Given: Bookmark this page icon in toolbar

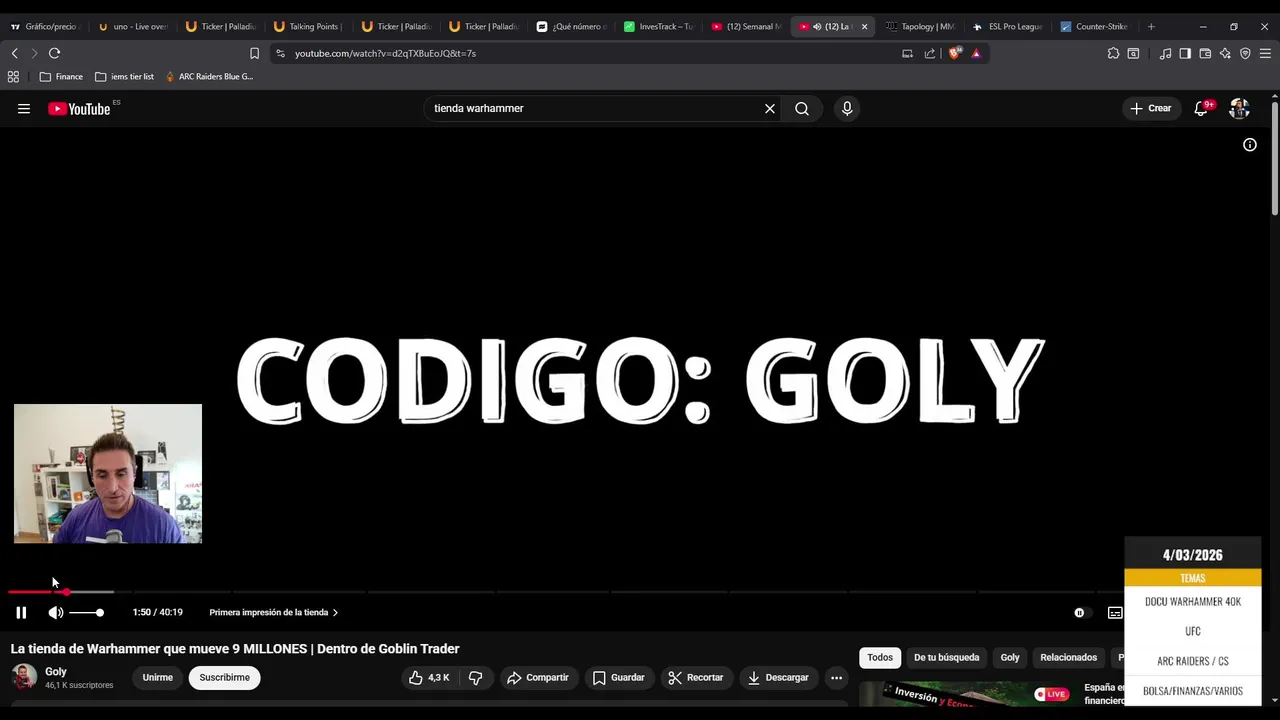Looking at the screenshot, I should point(254,54).
